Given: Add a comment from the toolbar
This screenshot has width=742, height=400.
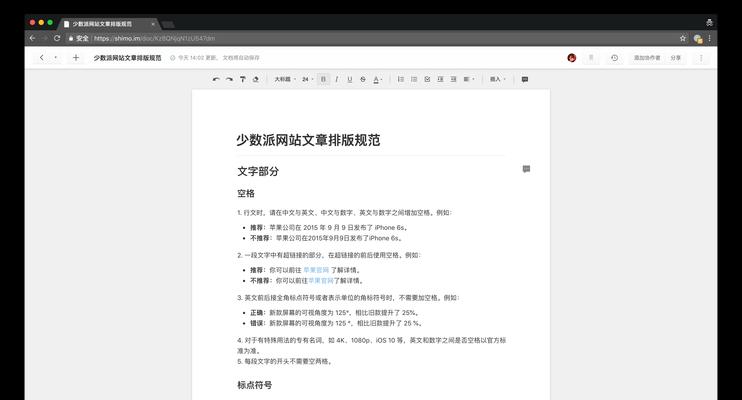Looking at the screenshot, I should [525, 80].
